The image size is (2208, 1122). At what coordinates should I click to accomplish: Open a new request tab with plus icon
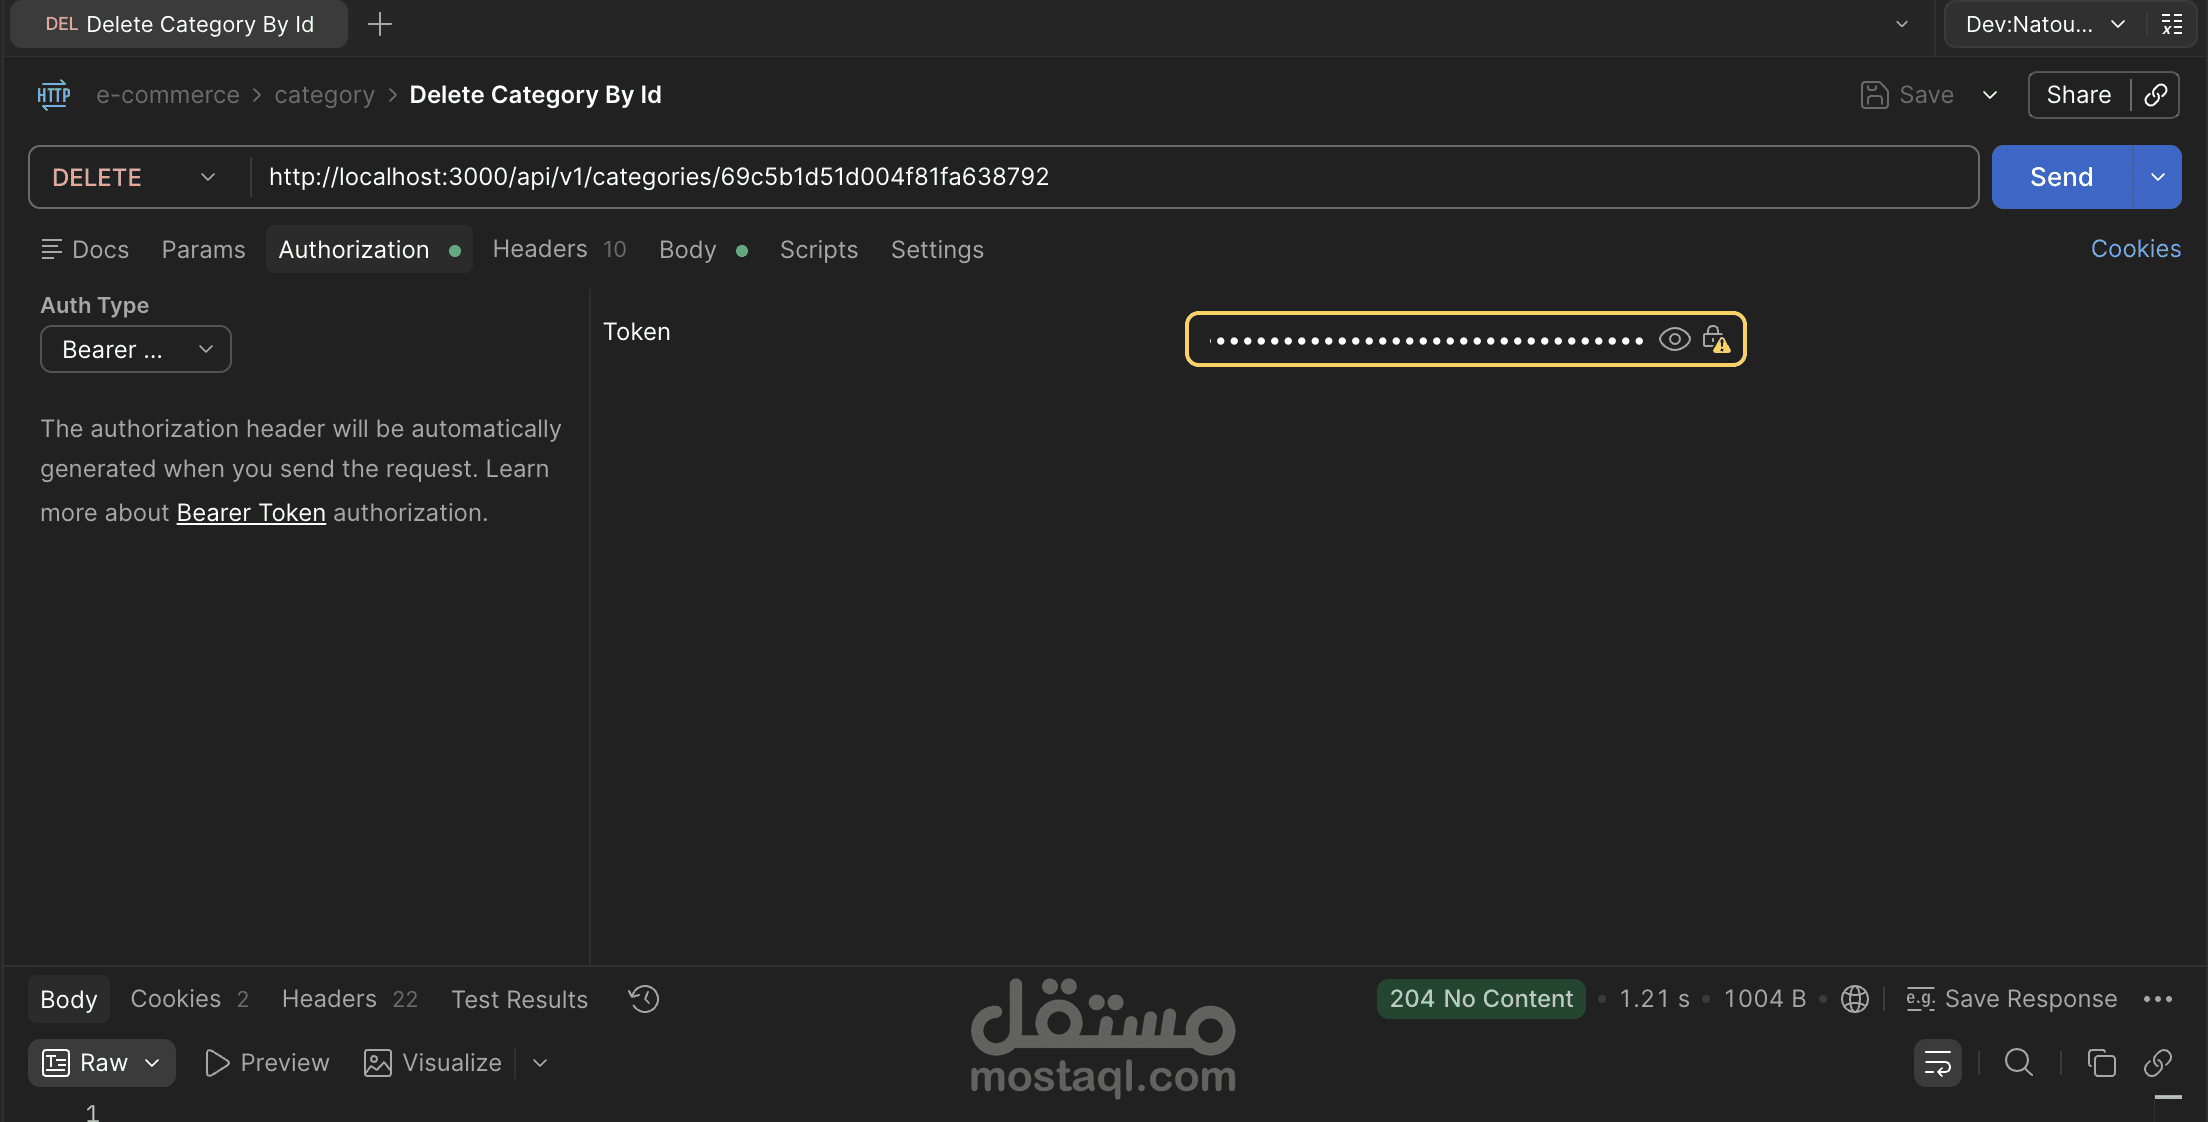click(x=380, y=24)
